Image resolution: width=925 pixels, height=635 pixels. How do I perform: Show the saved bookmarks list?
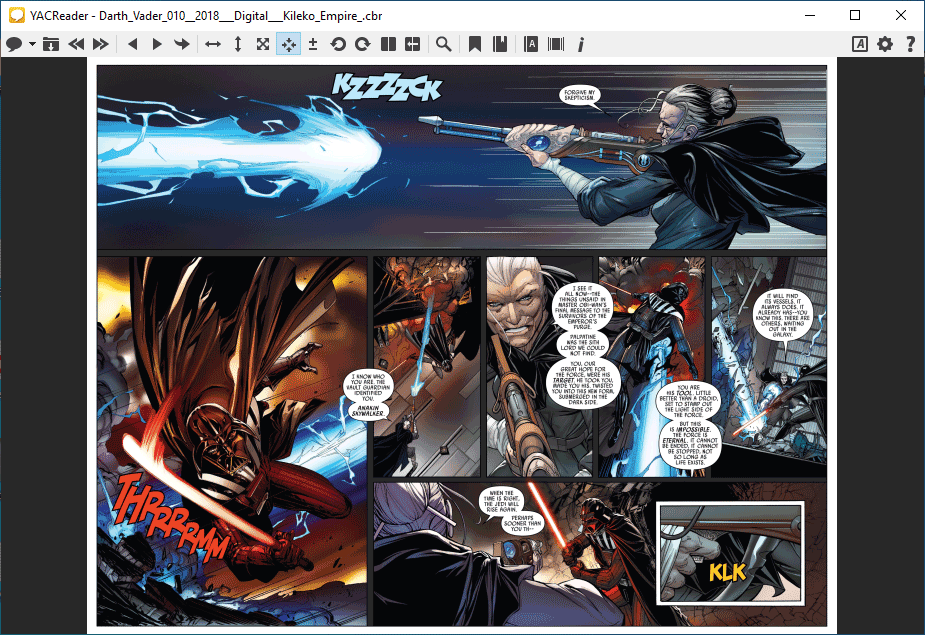(500, 44)
